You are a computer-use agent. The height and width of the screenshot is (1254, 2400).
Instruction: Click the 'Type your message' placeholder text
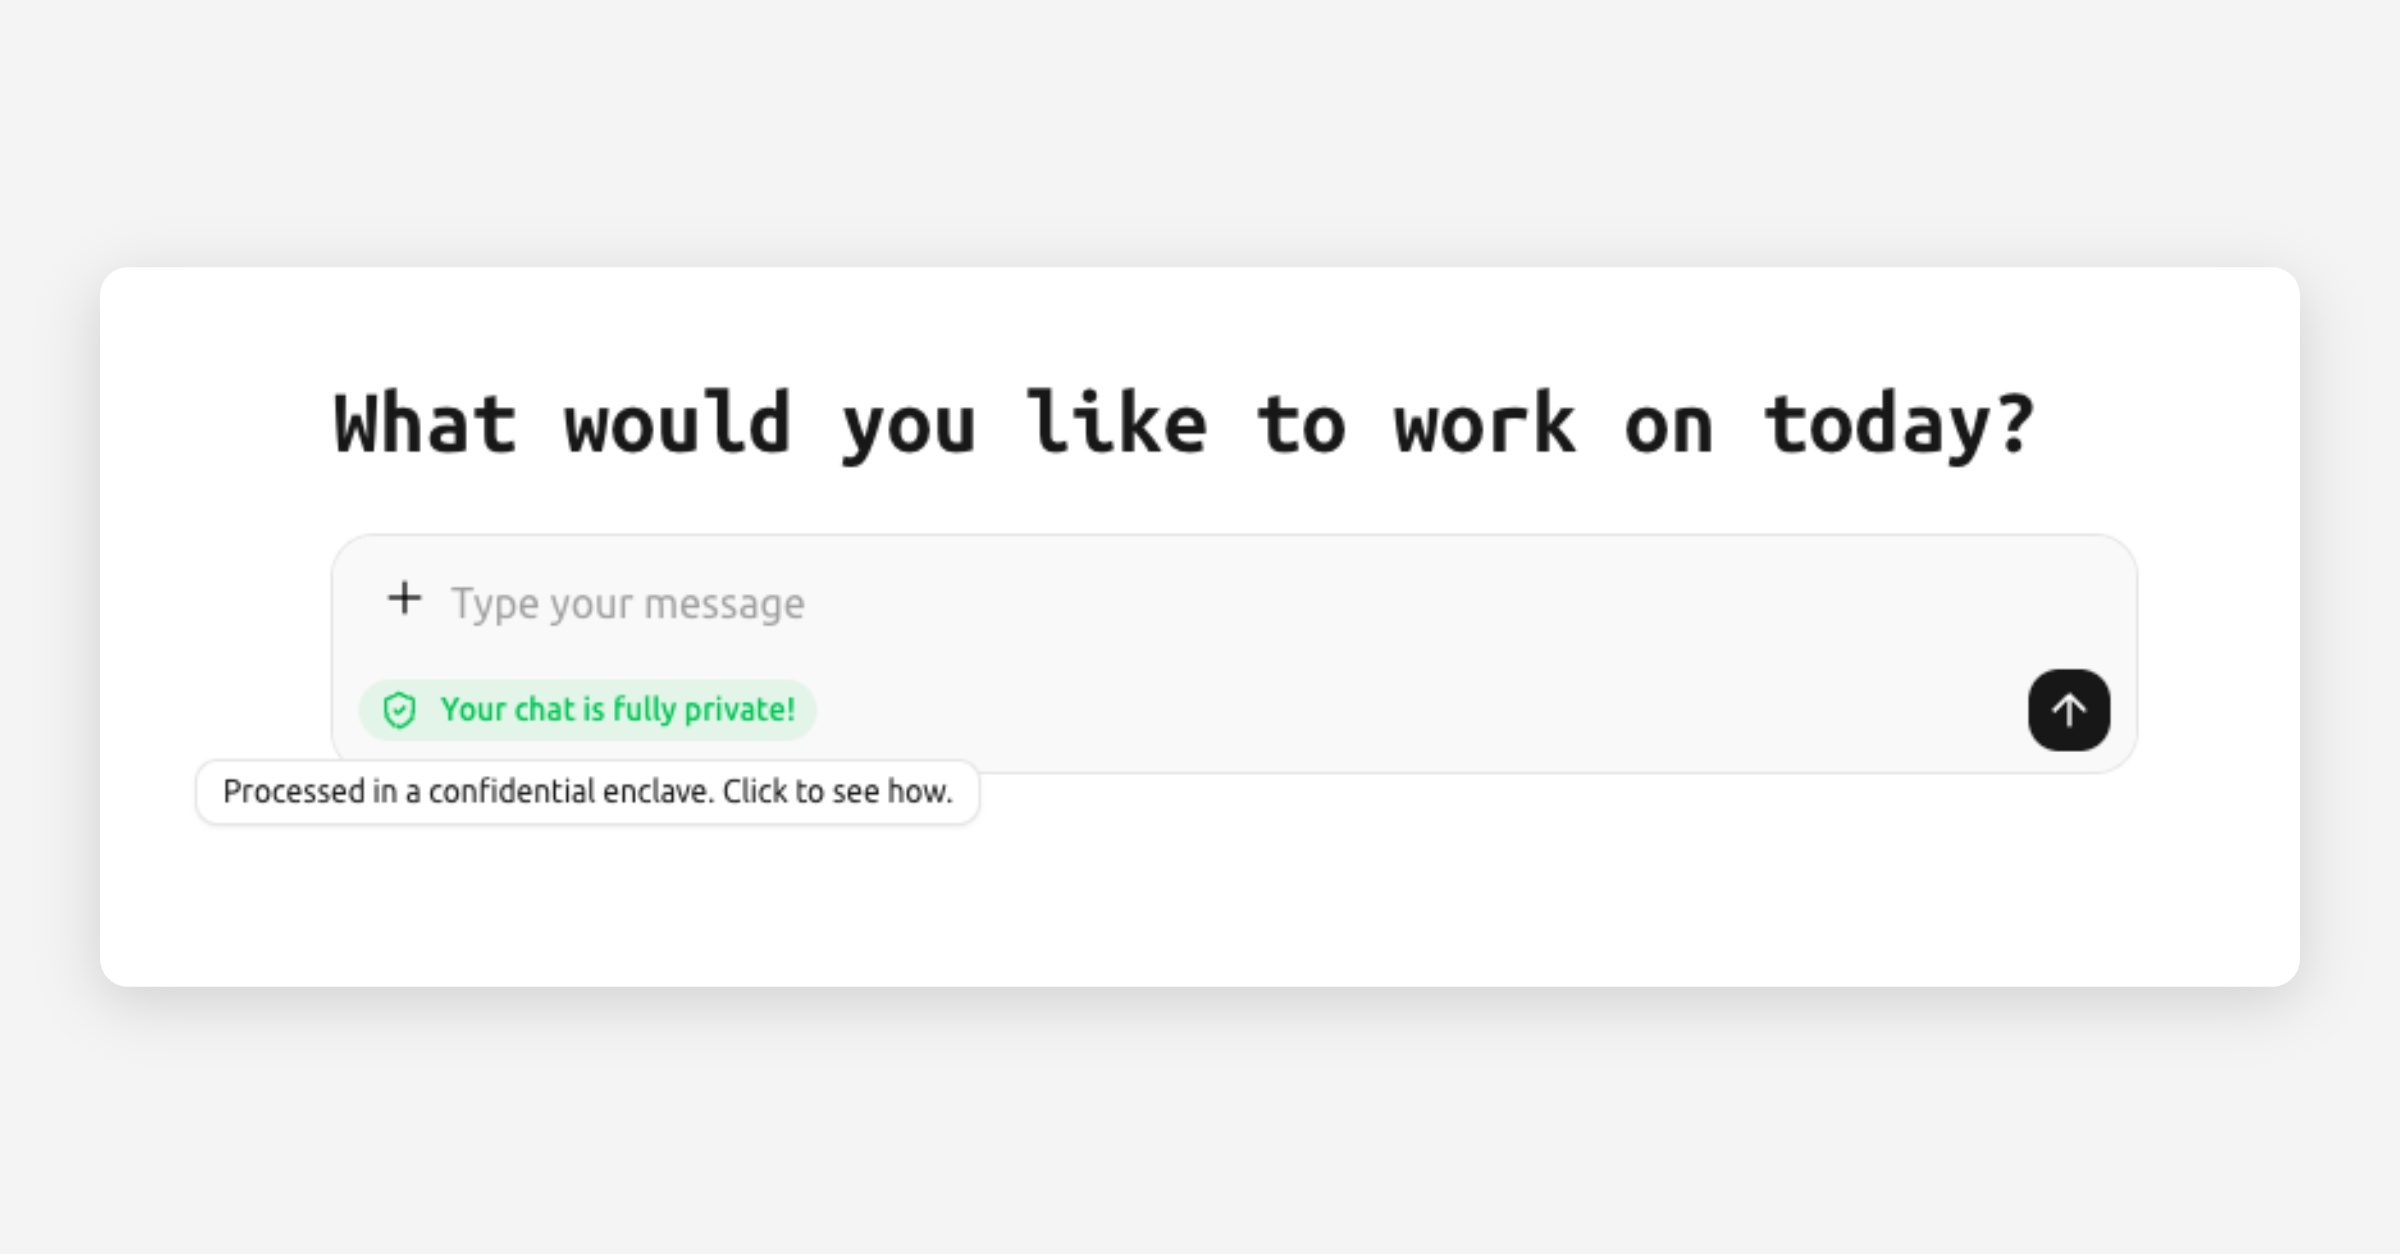(x=628, y=604)
